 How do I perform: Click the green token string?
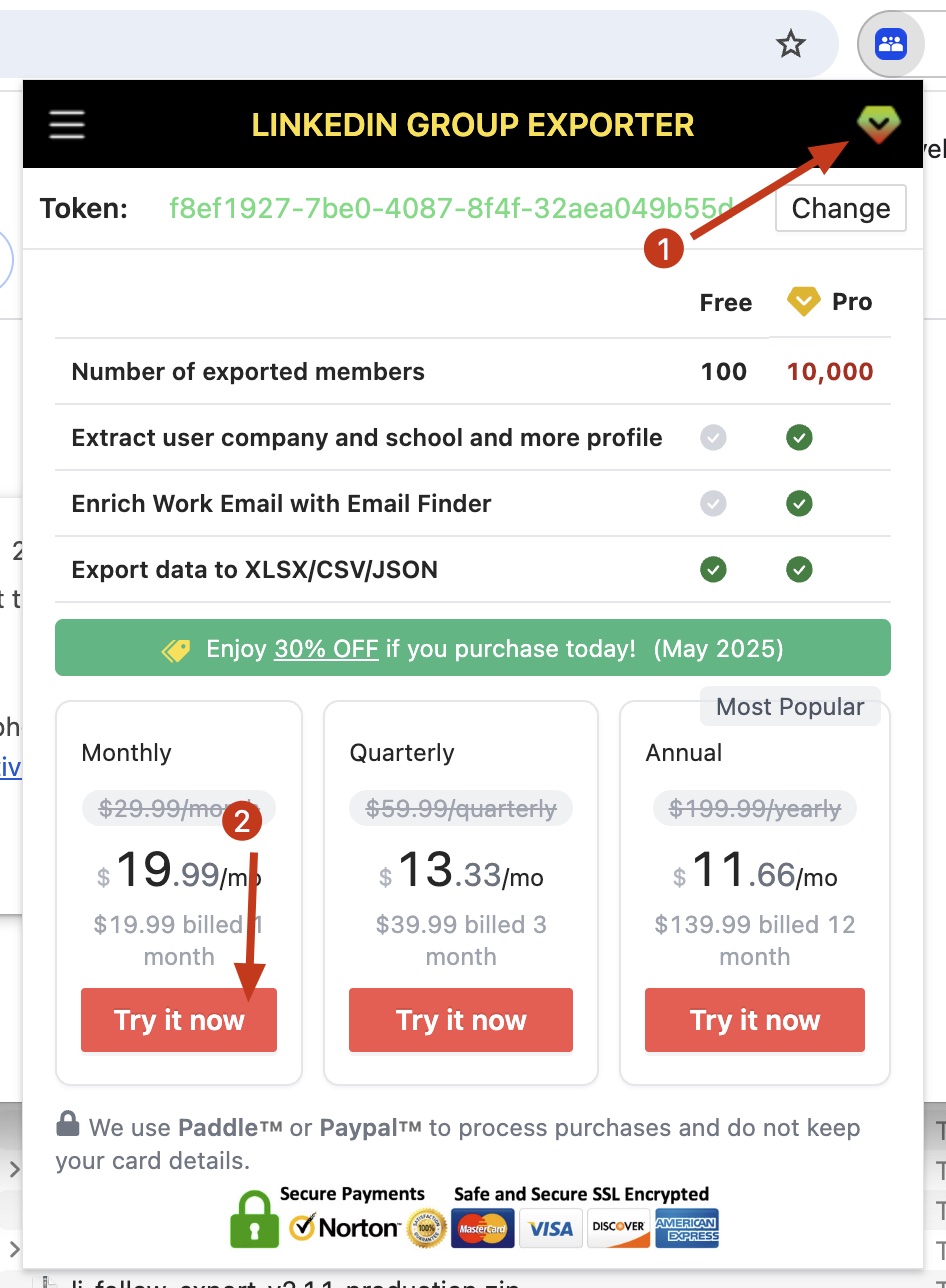(x=451, y=208)
